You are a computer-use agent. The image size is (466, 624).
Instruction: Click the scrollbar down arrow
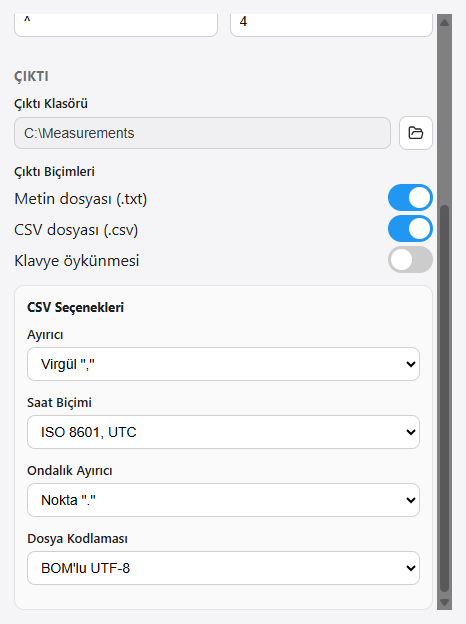point(444,603)
